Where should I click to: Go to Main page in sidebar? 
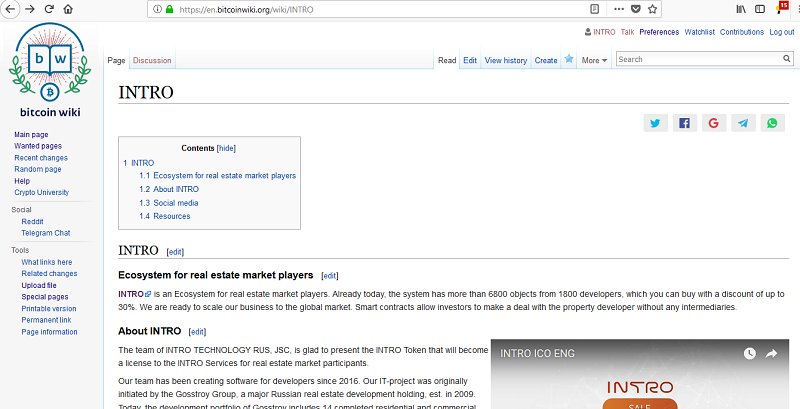31,135
